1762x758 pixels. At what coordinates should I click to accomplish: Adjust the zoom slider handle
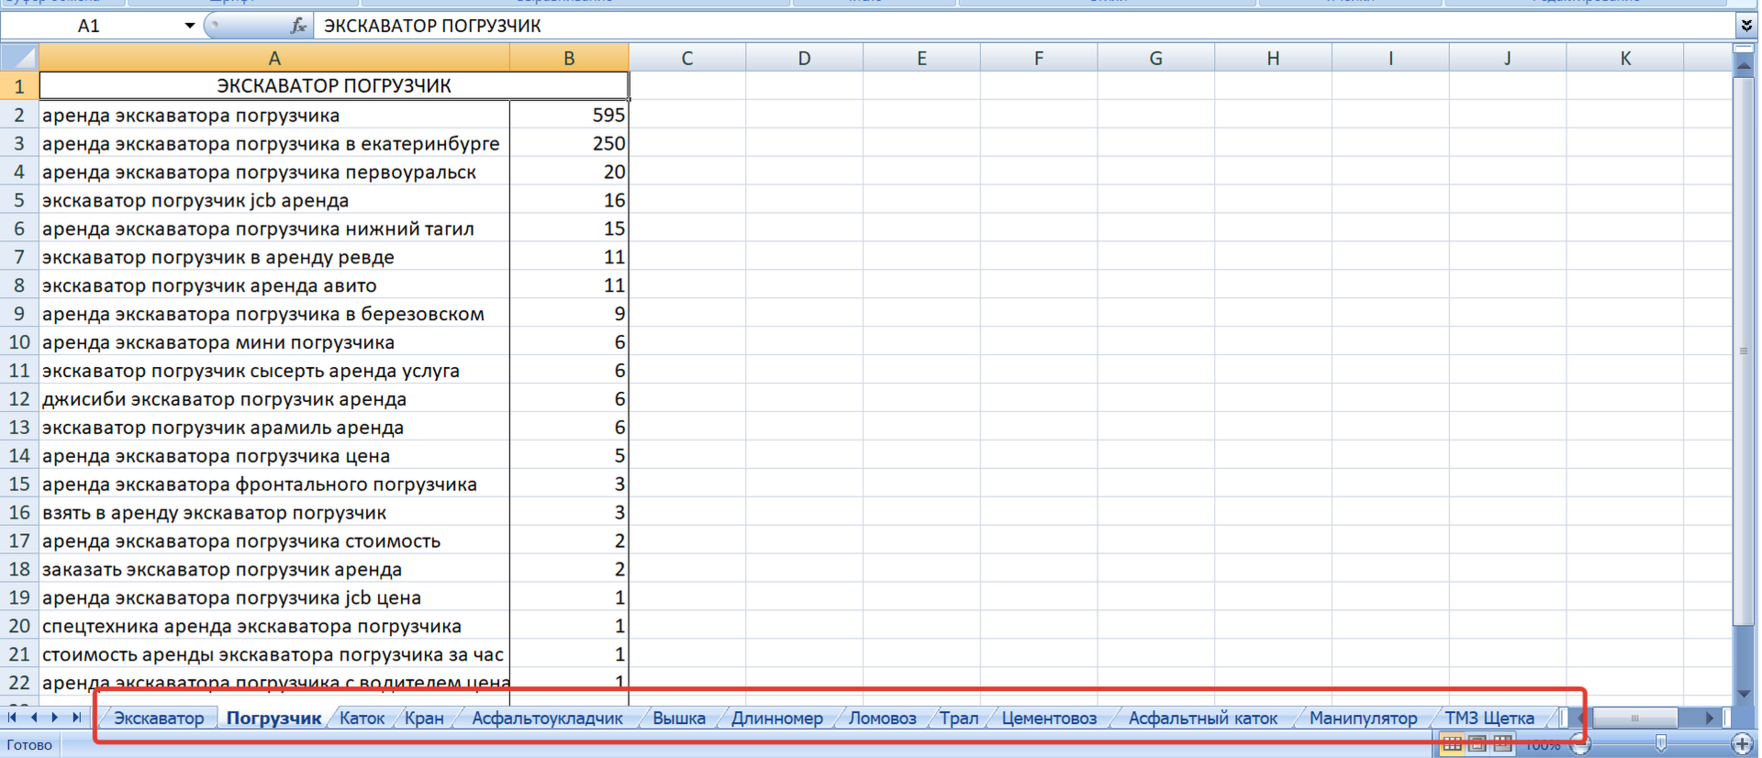pos(1661,744)
